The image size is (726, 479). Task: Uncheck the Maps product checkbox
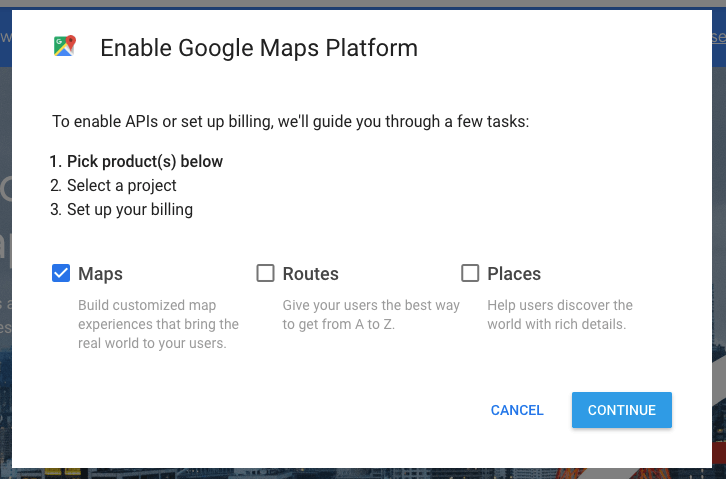[61, 273]
